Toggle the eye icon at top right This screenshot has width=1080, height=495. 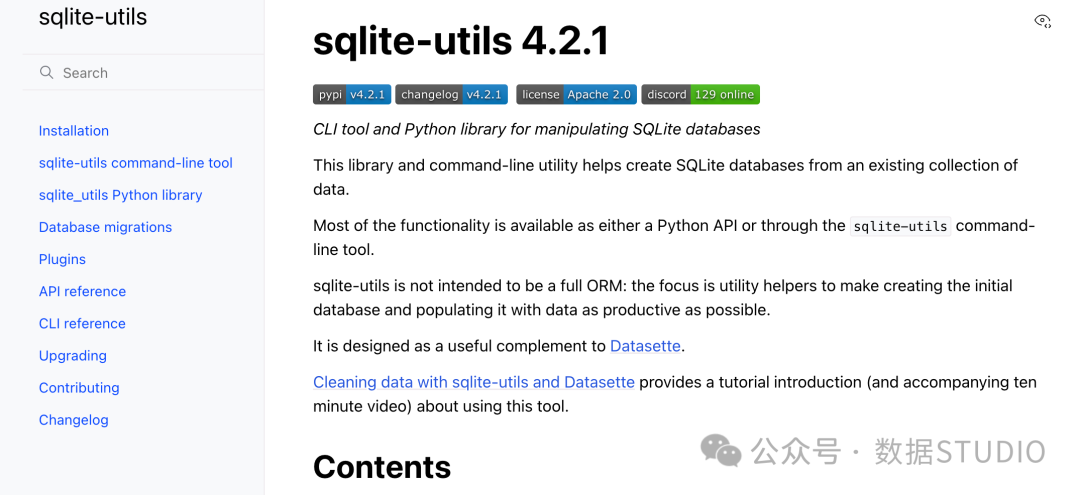(1043, 21)
